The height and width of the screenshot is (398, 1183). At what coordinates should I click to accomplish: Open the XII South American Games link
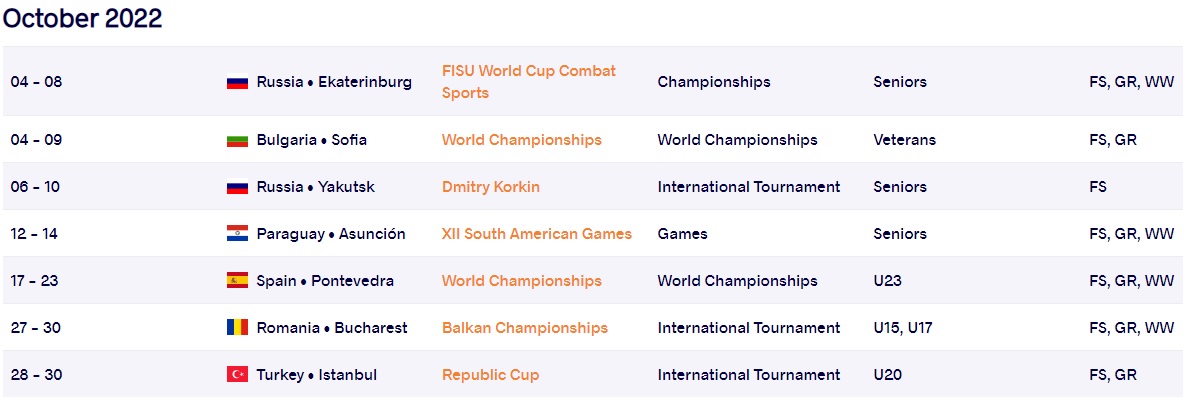536,234
